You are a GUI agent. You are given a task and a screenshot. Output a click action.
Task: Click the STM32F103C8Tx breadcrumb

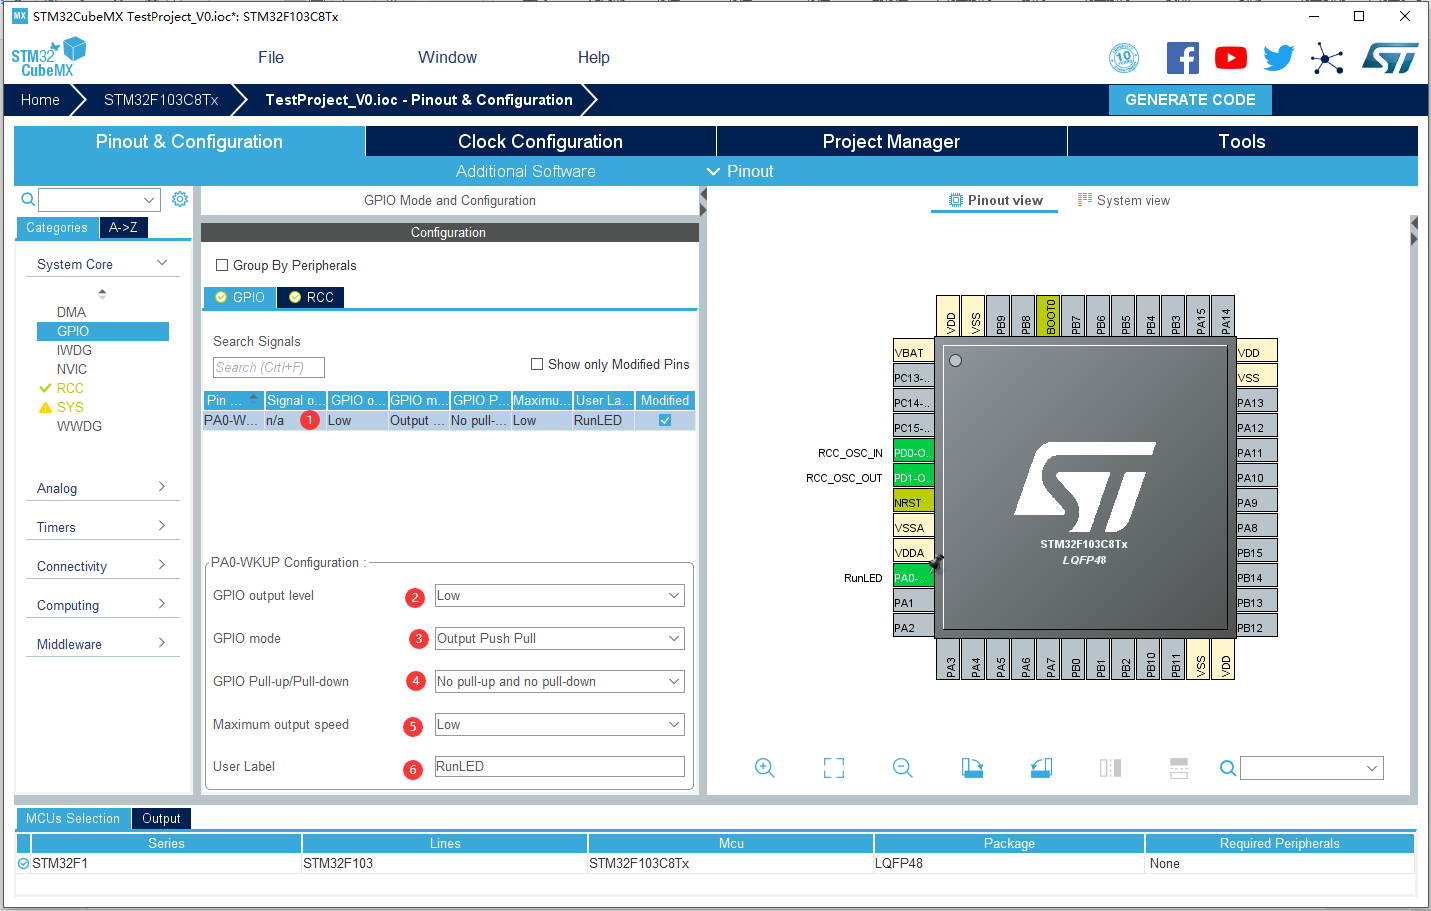(161, 100)
